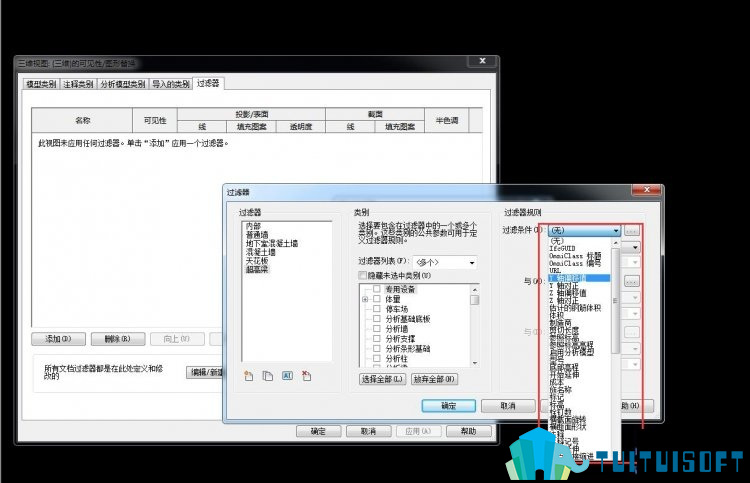Tick the 隐藏未选中类别 checkbox
Viewport: 750px width, 483px height.
coord(363,275)
